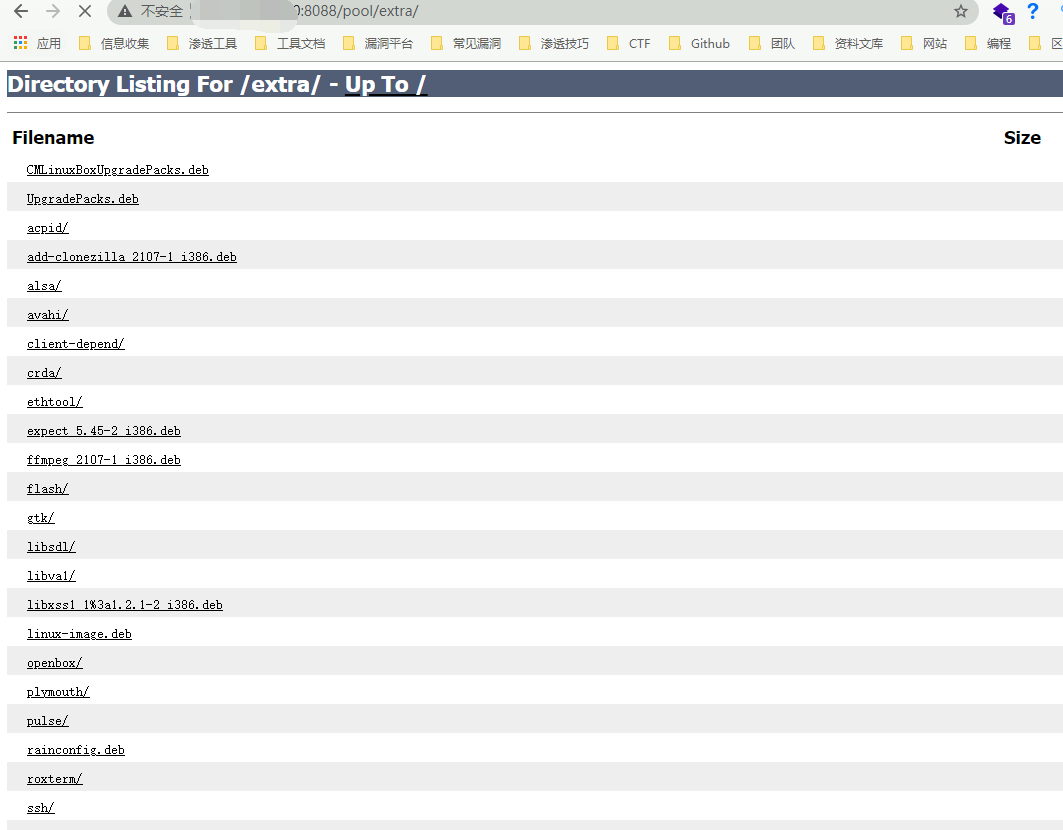
Task: Download the linux-image.deb file
Action: click(79, 634)
